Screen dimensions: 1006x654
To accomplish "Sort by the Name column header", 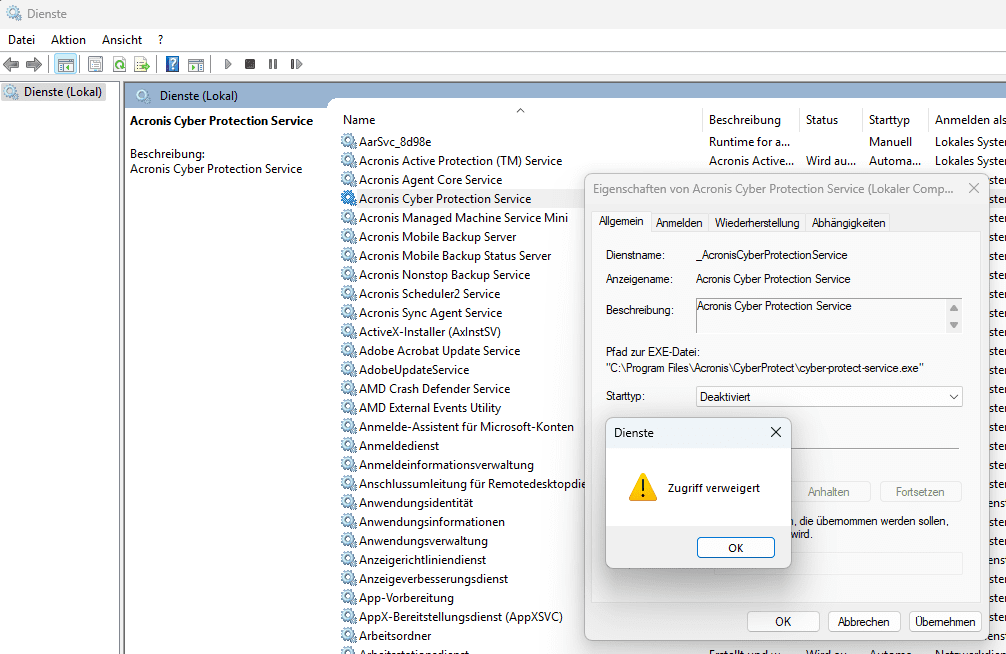I will click(522, 120).
